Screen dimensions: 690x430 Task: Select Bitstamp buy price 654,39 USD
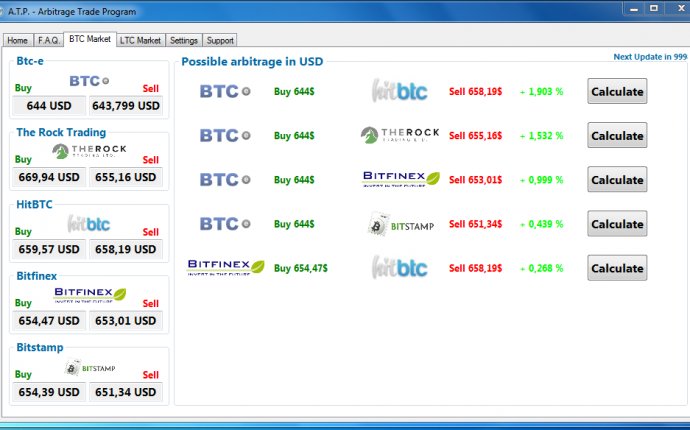pos(49,392)
